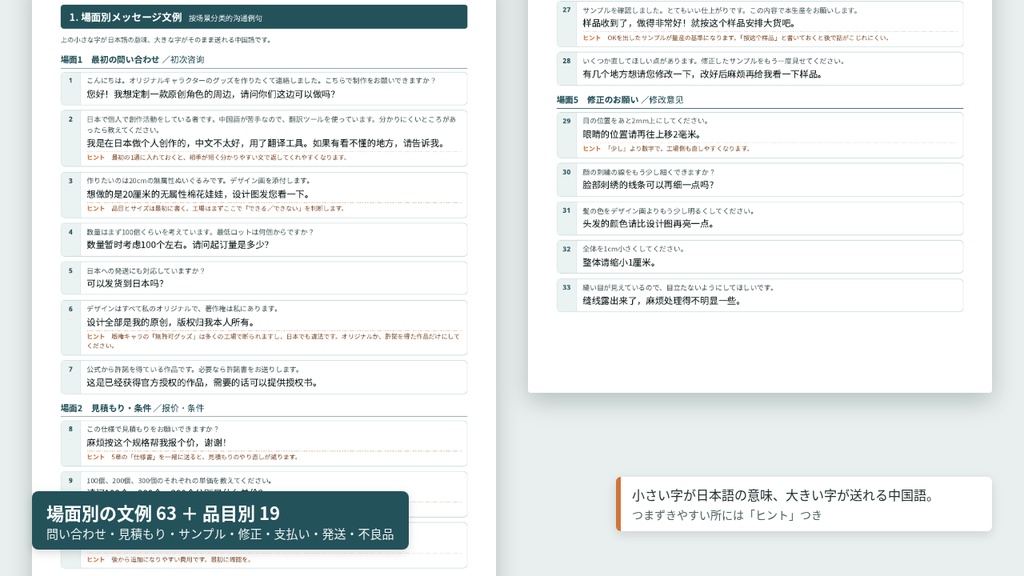Select the banner subtitle starting "問い合わせ・見積もり・サンプル"
This screenshot has height=576, width=1024.
[220, 534]
